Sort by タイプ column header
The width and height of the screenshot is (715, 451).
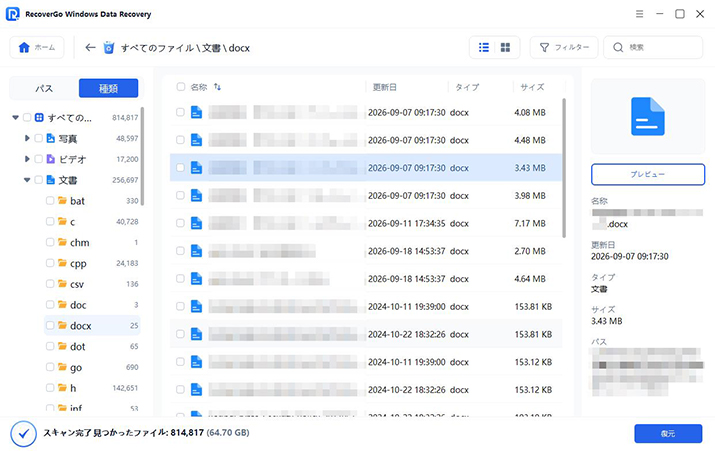[467, 87]
